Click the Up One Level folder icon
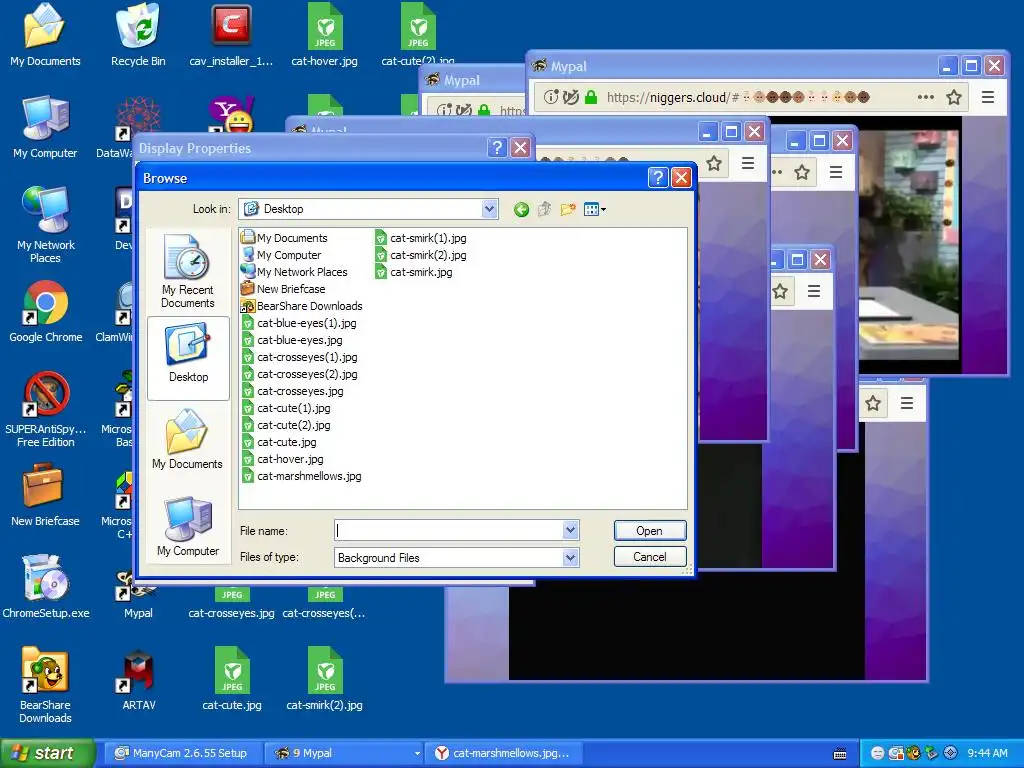 tap(545, 210)
